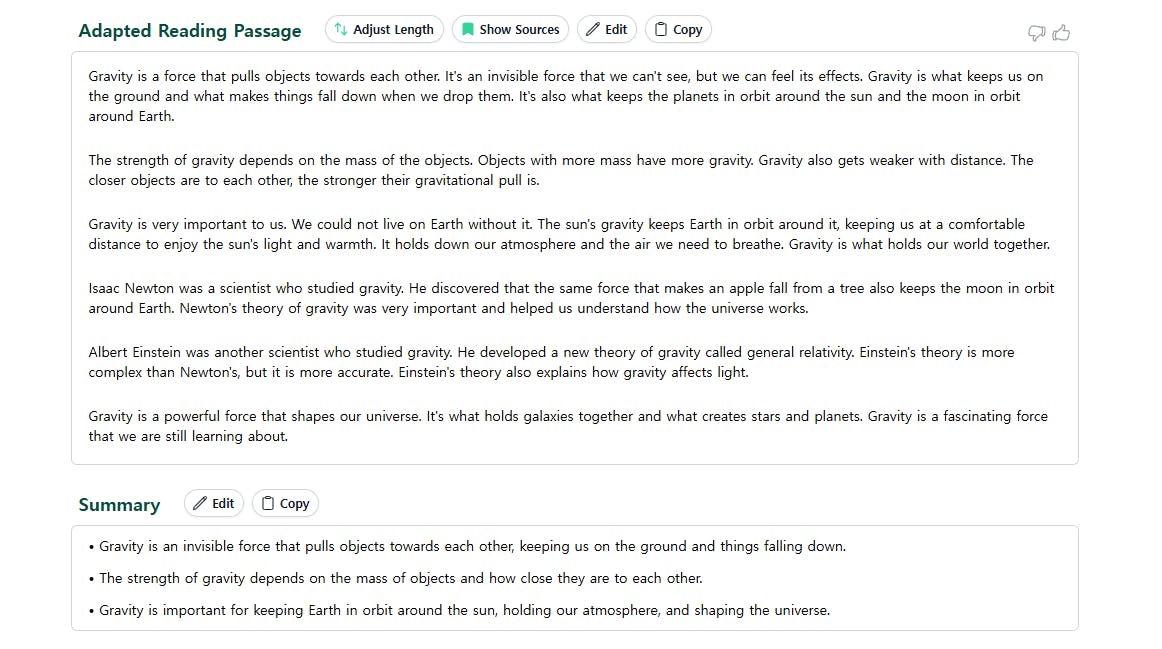Click the summary bullet about Earth's orbit
The width and height of the screenshot is (1162, 649).
tap(464, 610)
